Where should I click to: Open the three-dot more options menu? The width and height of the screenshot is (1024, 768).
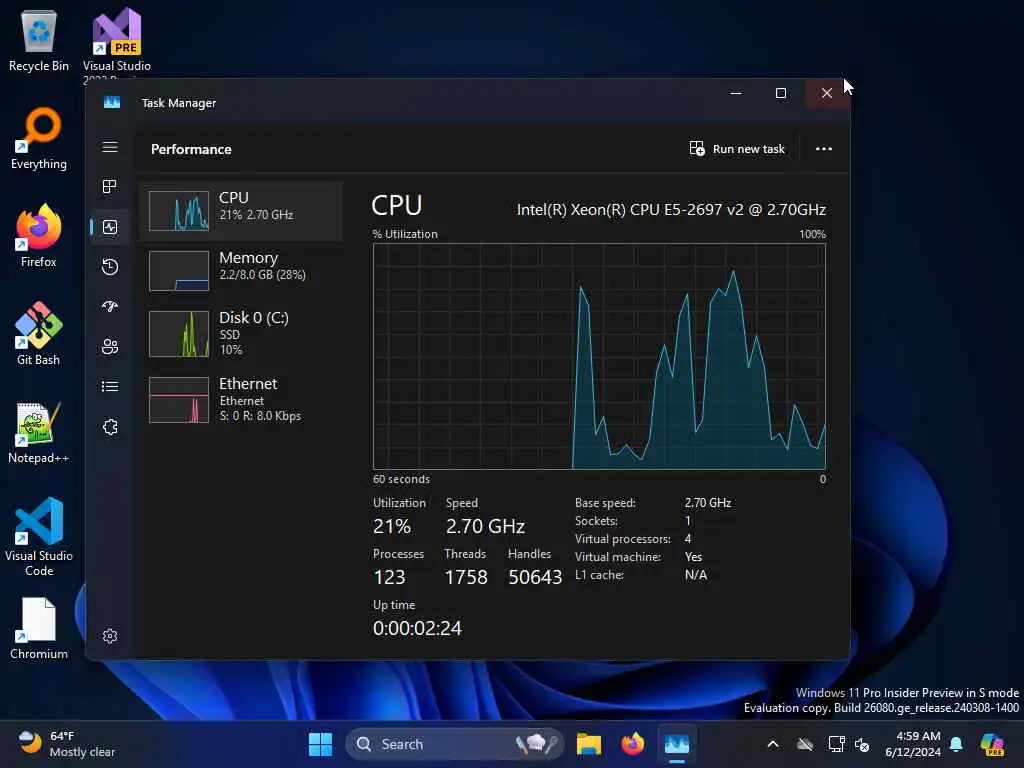coord(824,149)
